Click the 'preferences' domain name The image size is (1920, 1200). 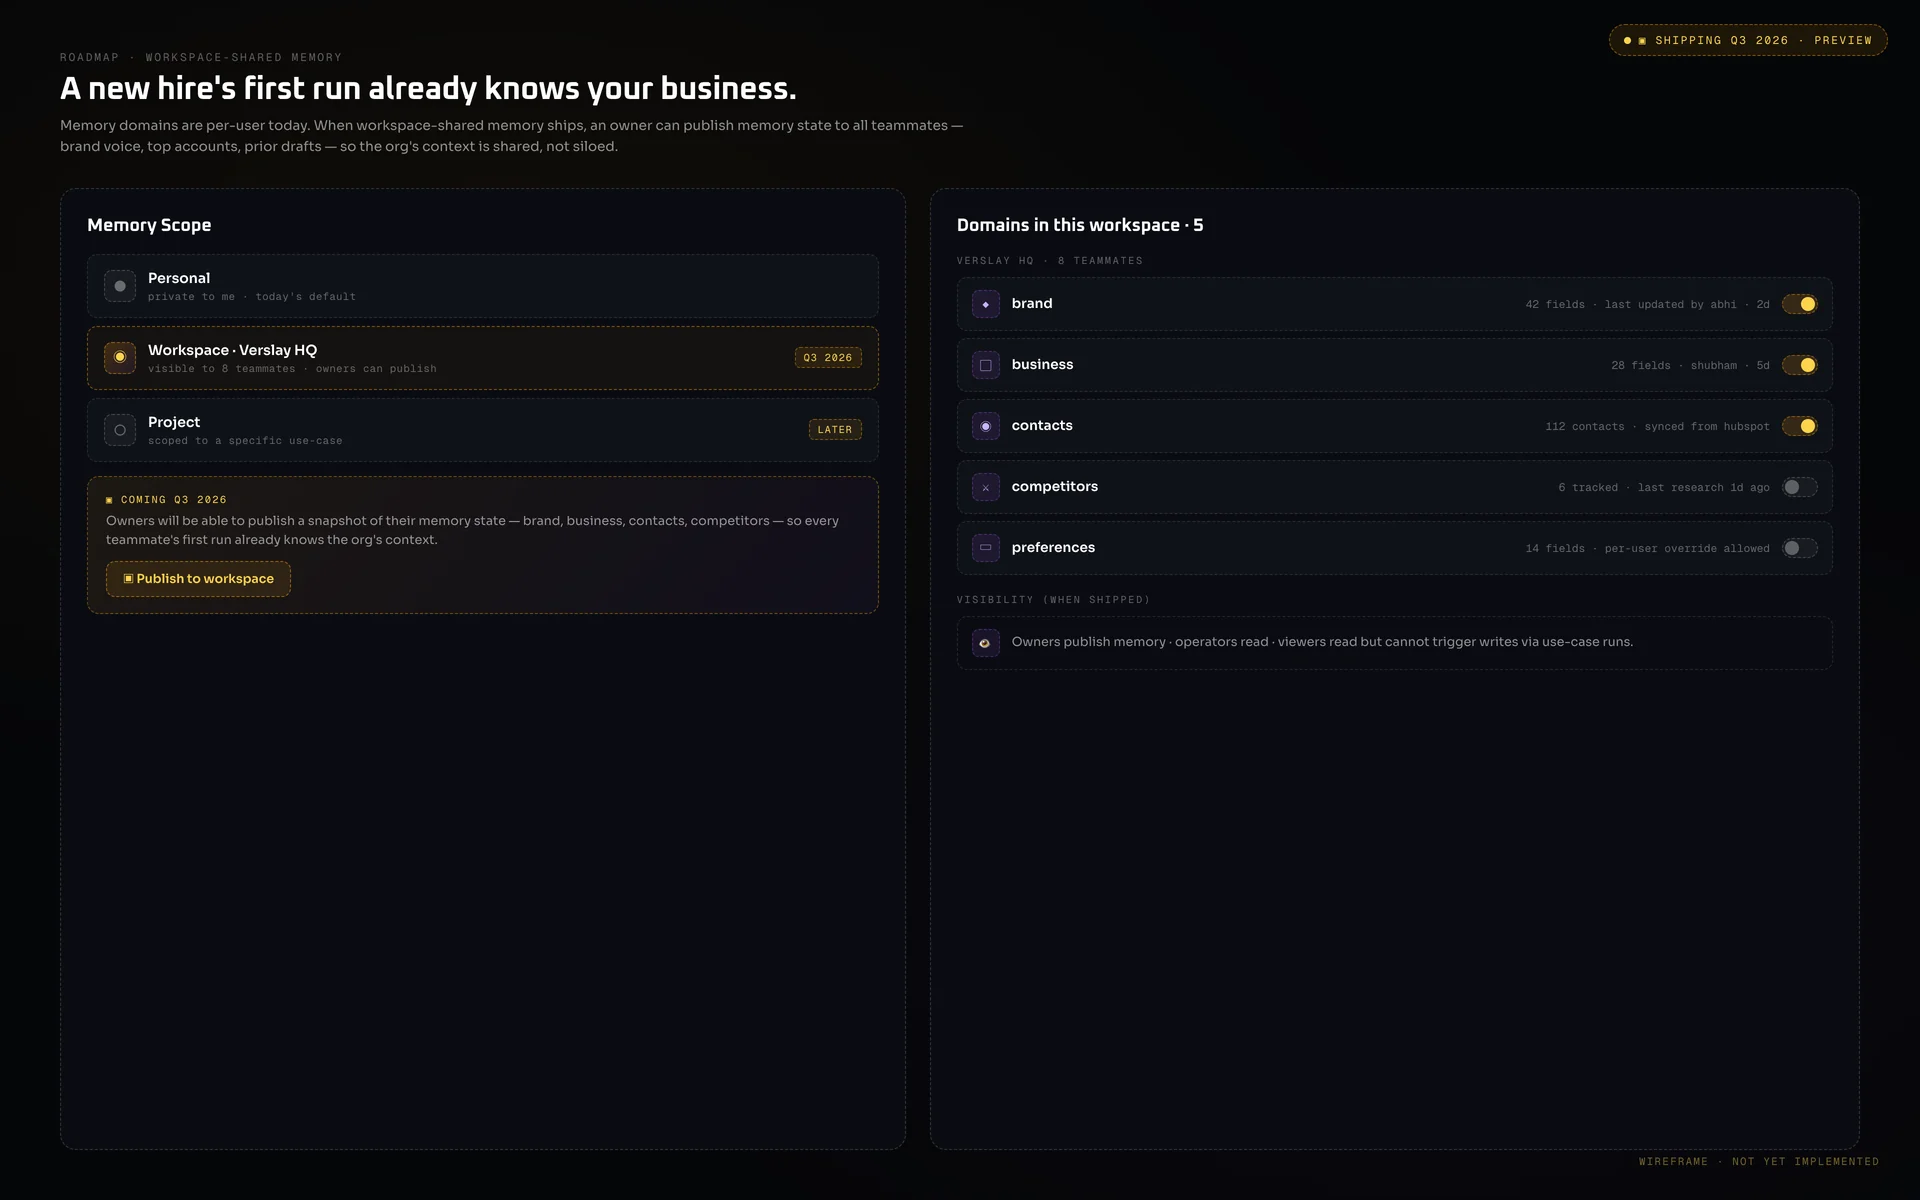tap(1053, 547)
